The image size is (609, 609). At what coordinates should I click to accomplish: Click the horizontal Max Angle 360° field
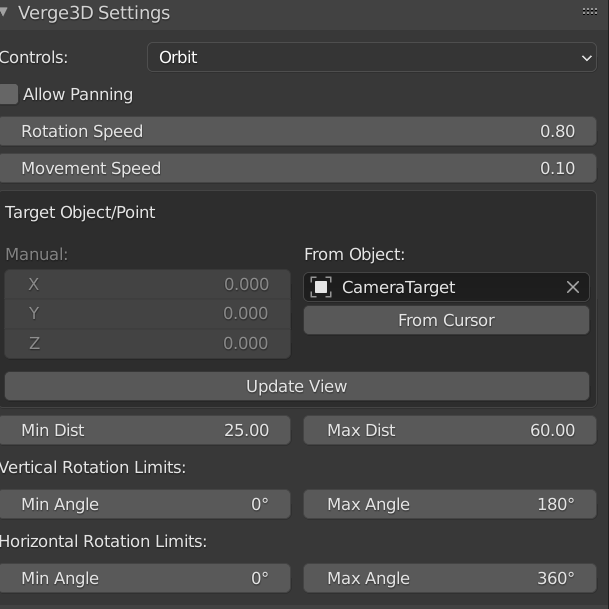(450, 578)
